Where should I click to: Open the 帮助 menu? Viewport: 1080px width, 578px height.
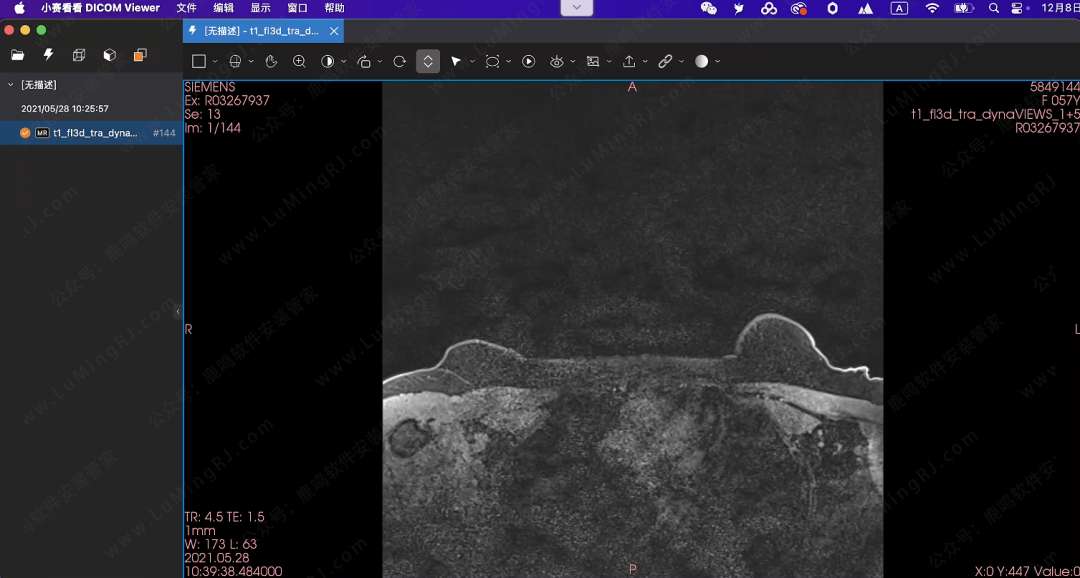click(334, 8)
